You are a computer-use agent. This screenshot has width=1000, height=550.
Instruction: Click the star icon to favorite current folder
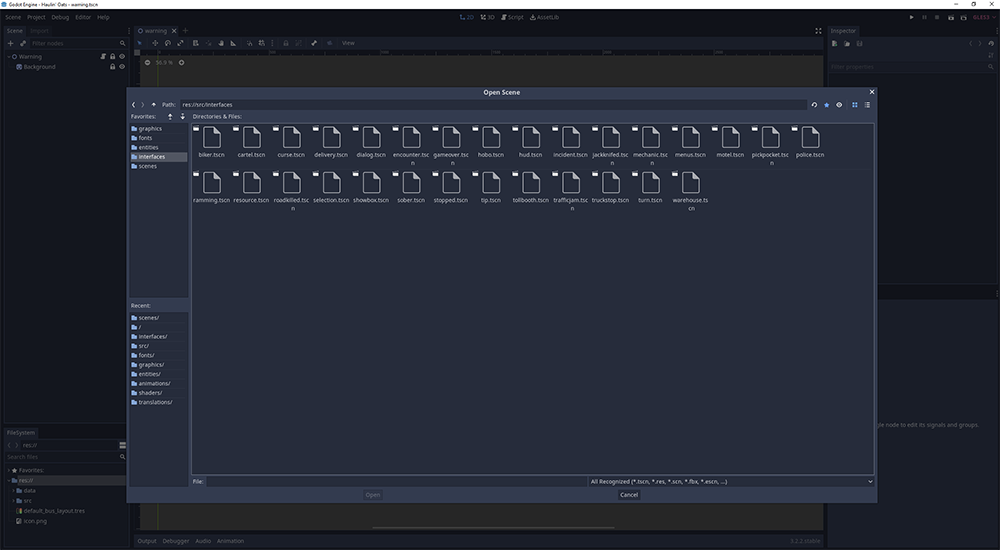click(826, 104)
